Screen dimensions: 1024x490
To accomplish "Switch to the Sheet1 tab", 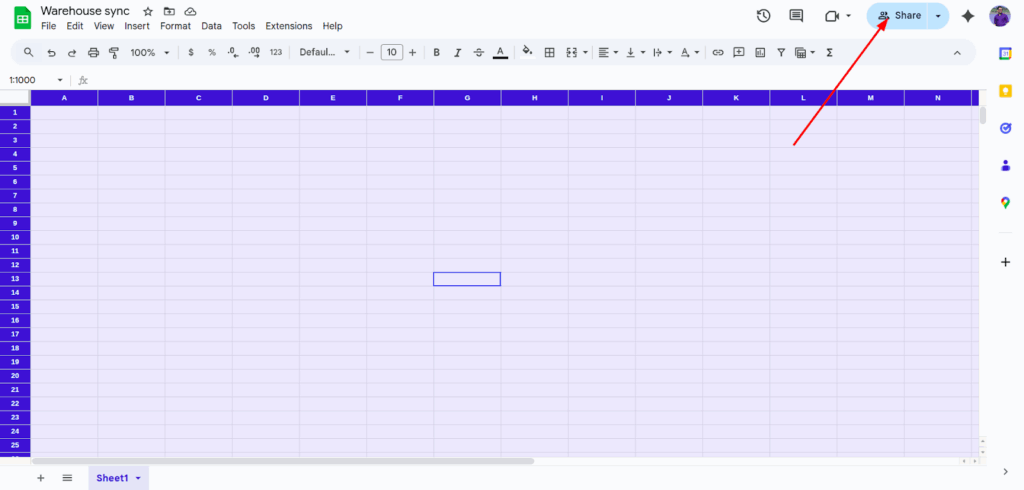I will [112, 478].
